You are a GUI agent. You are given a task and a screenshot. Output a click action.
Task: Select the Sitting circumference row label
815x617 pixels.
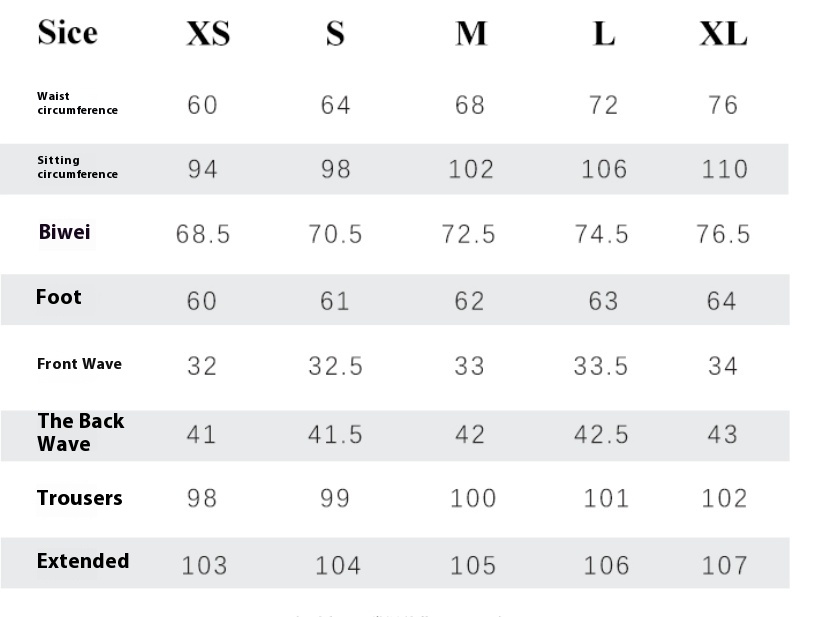(77, 167)
